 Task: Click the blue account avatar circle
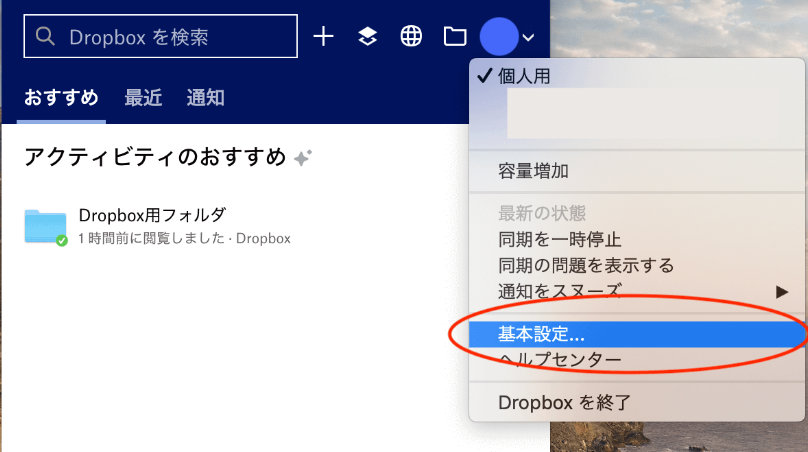499,37
